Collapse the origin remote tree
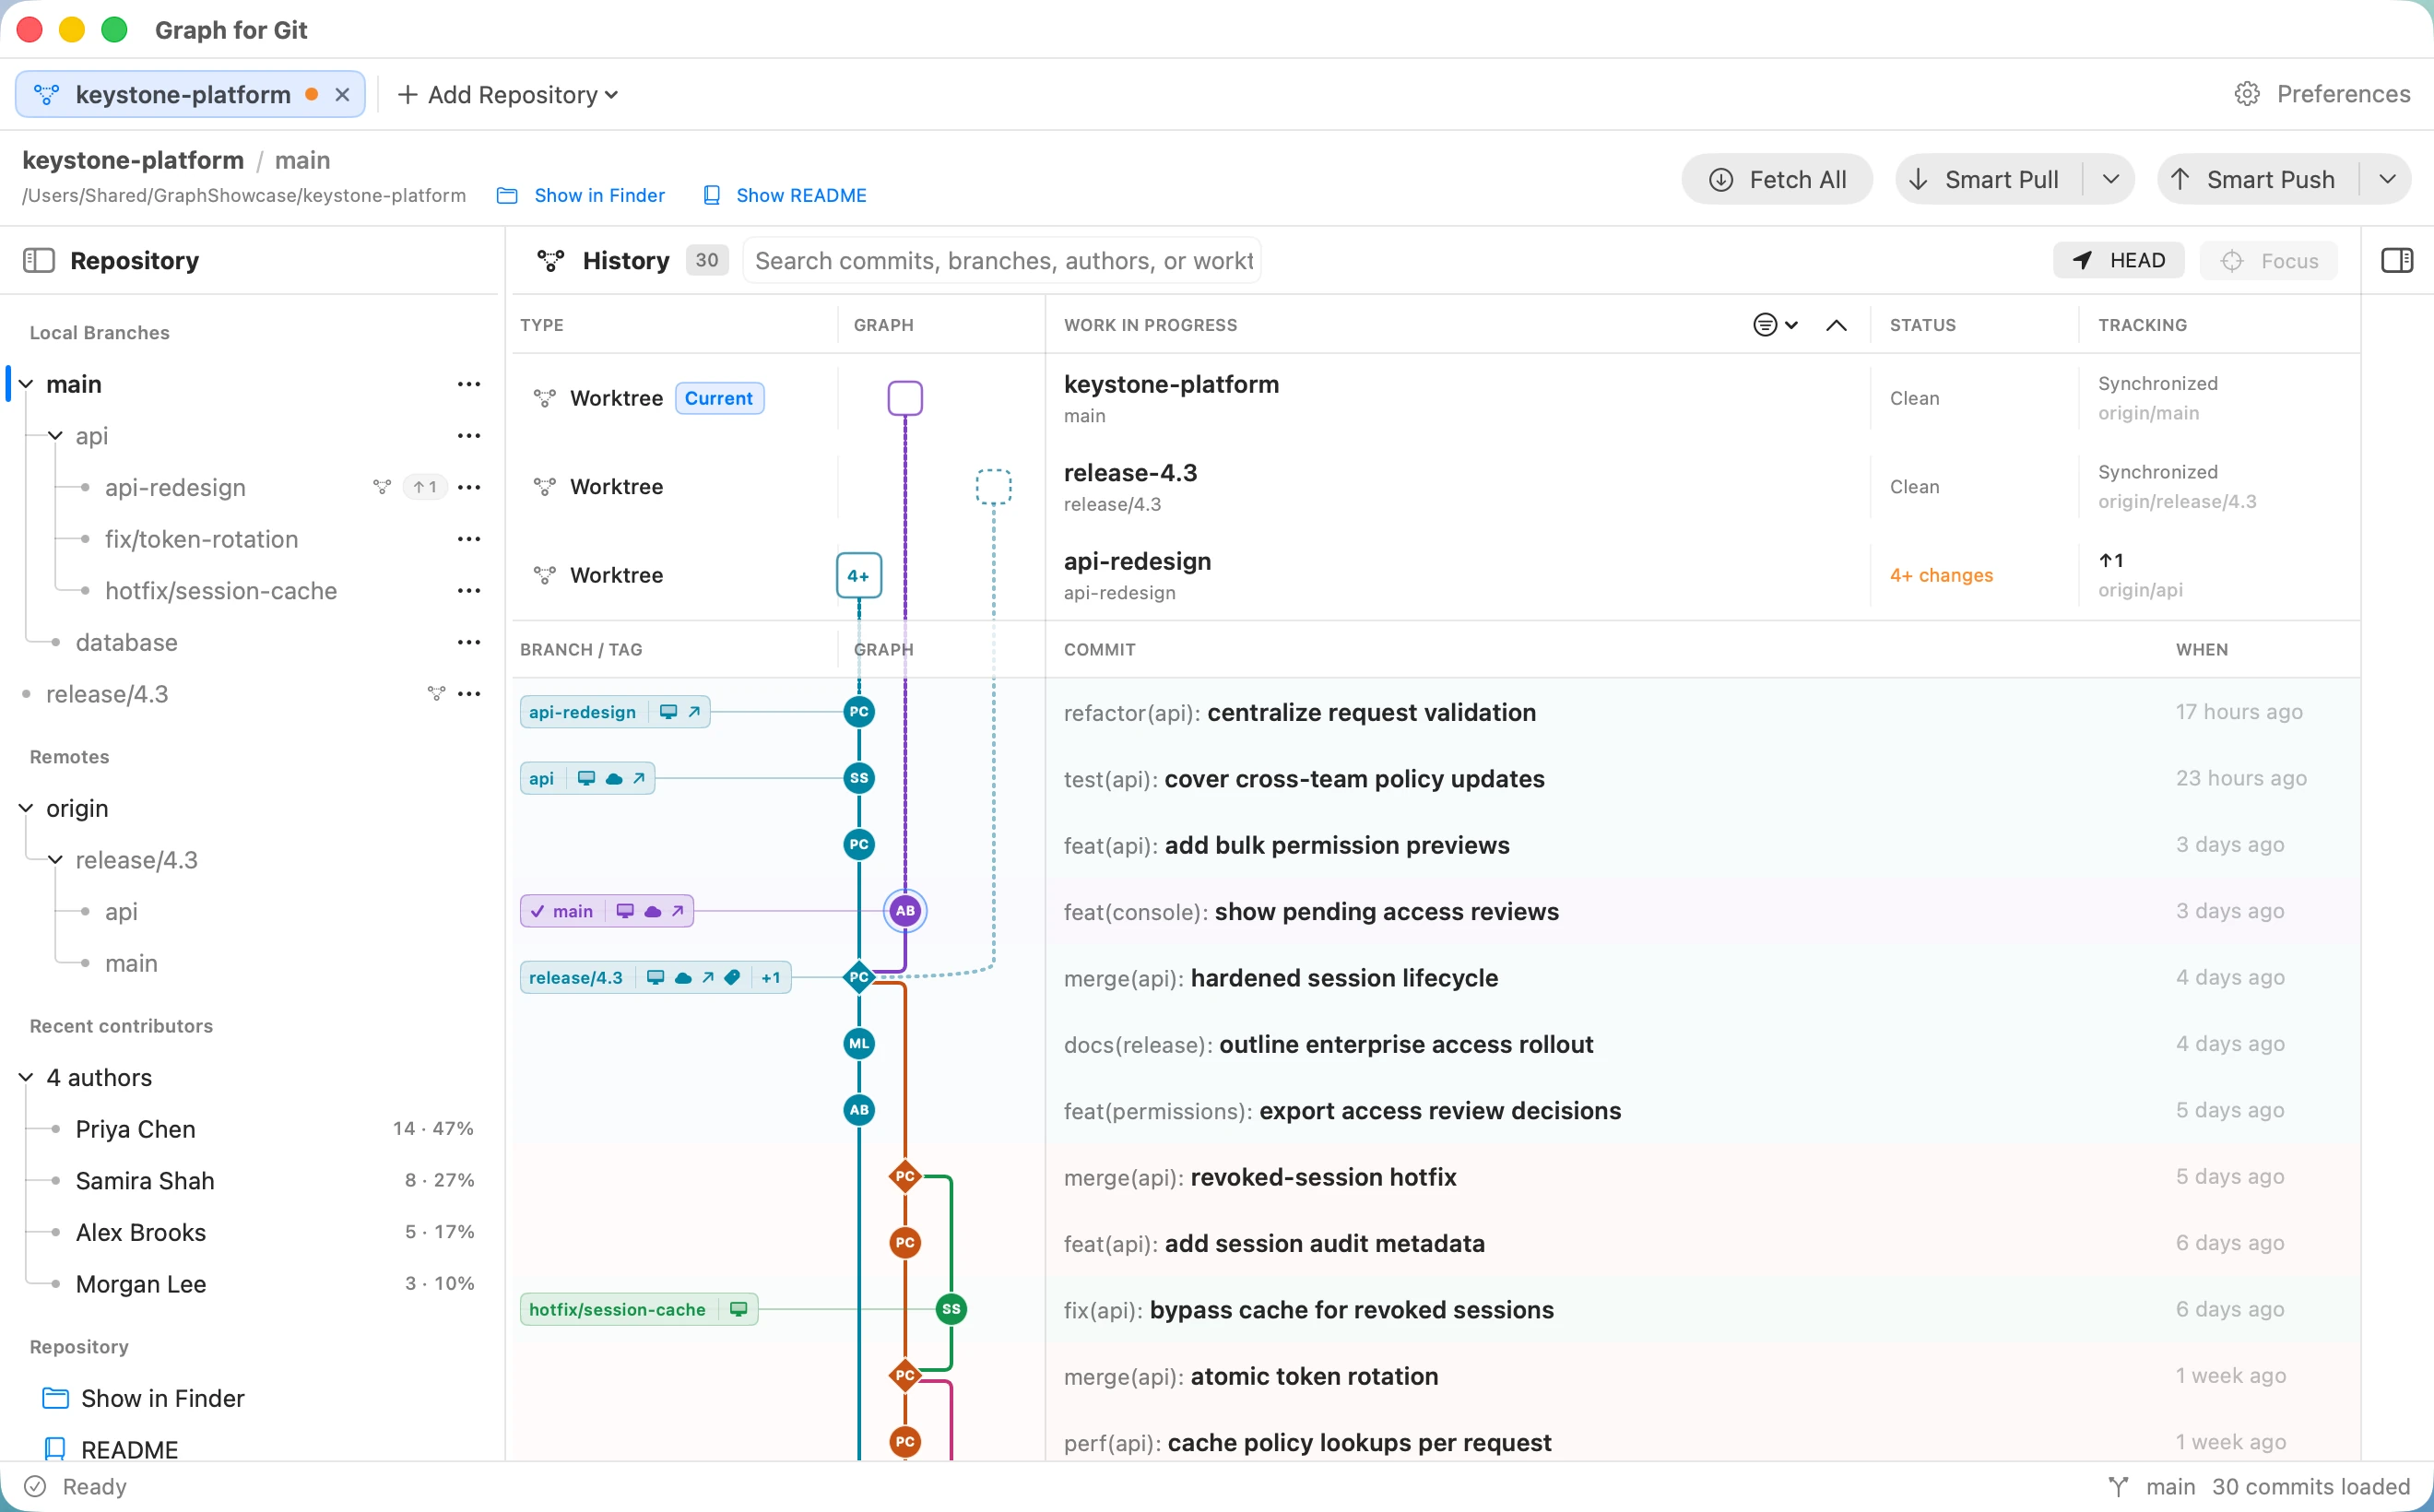2434x1512 pixels. point(26,808)
